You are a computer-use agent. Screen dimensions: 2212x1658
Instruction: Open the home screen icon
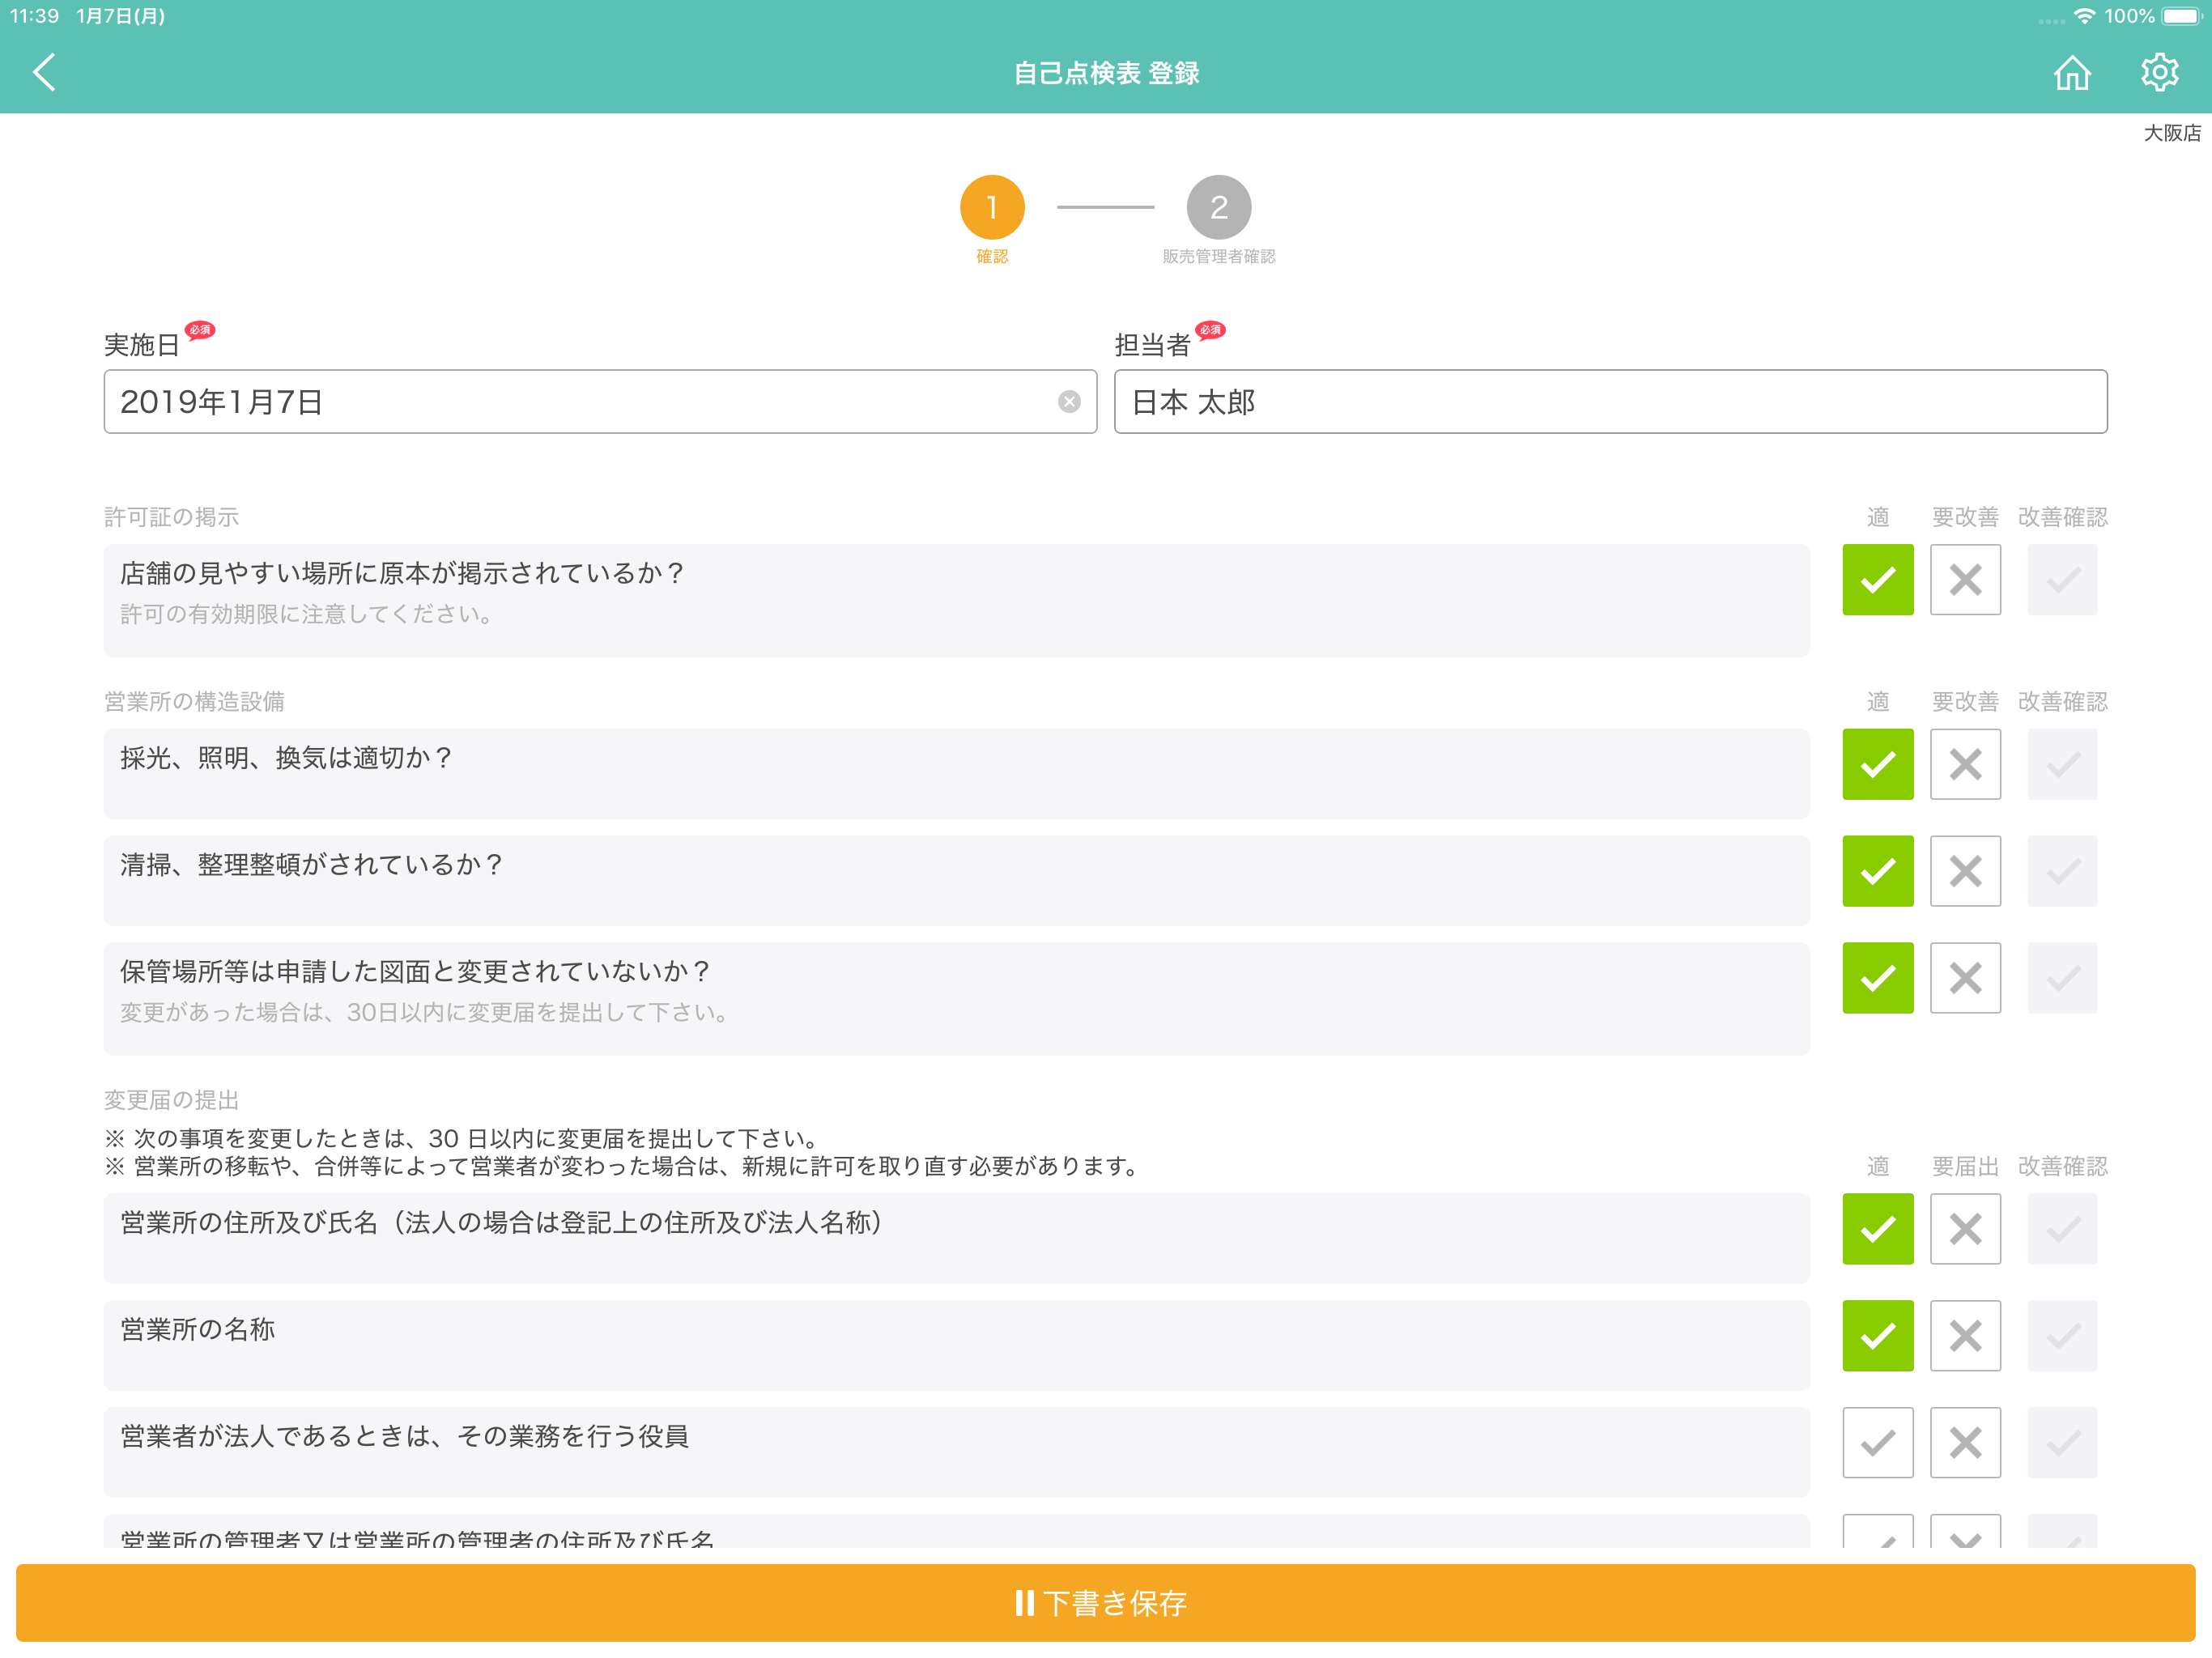click(x=2073, y=71)
